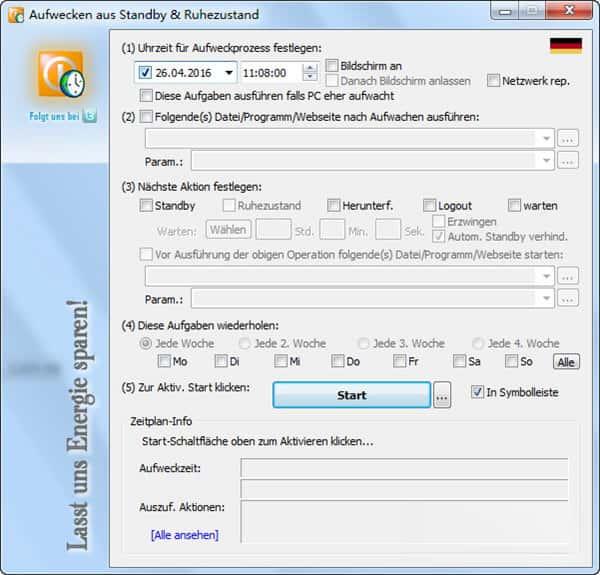Screen dimensions: 600x575
Task: Check the Sa weekday checkbox
Action: 459,361
